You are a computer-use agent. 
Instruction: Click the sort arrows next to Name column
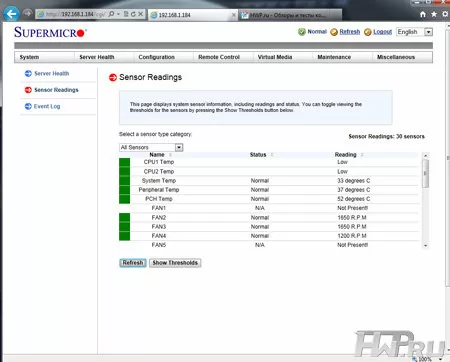pyautogui.click(x=170, y=155)
